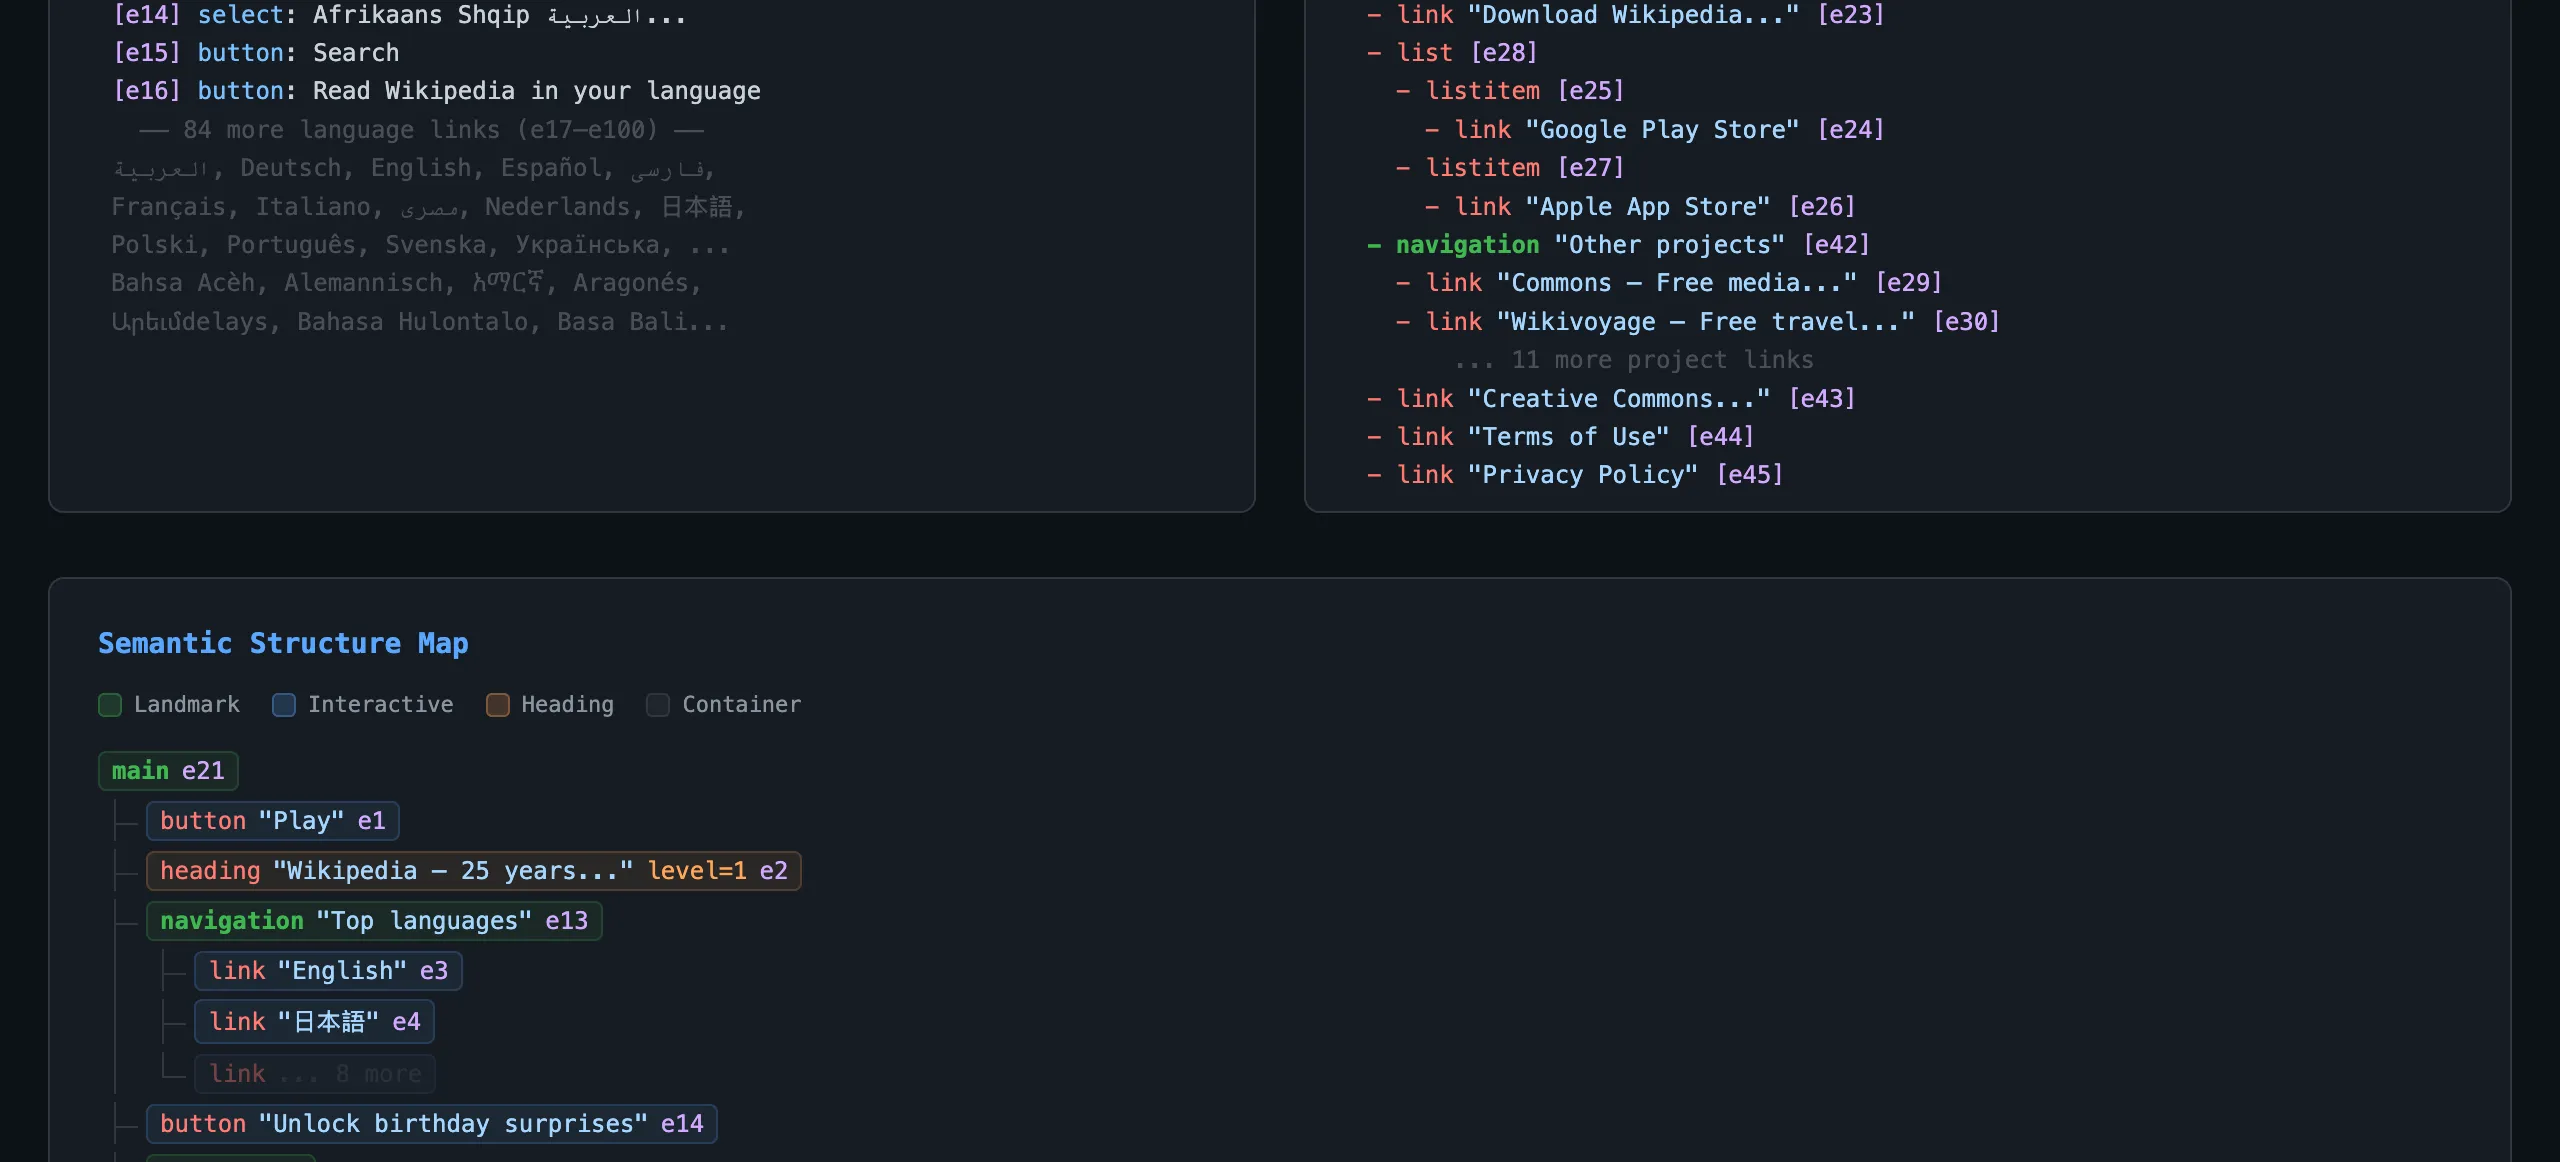Toggle the Interactive legend checkbox
The width and height of the screenshot is (2560, 1162).
pos(283,705)
